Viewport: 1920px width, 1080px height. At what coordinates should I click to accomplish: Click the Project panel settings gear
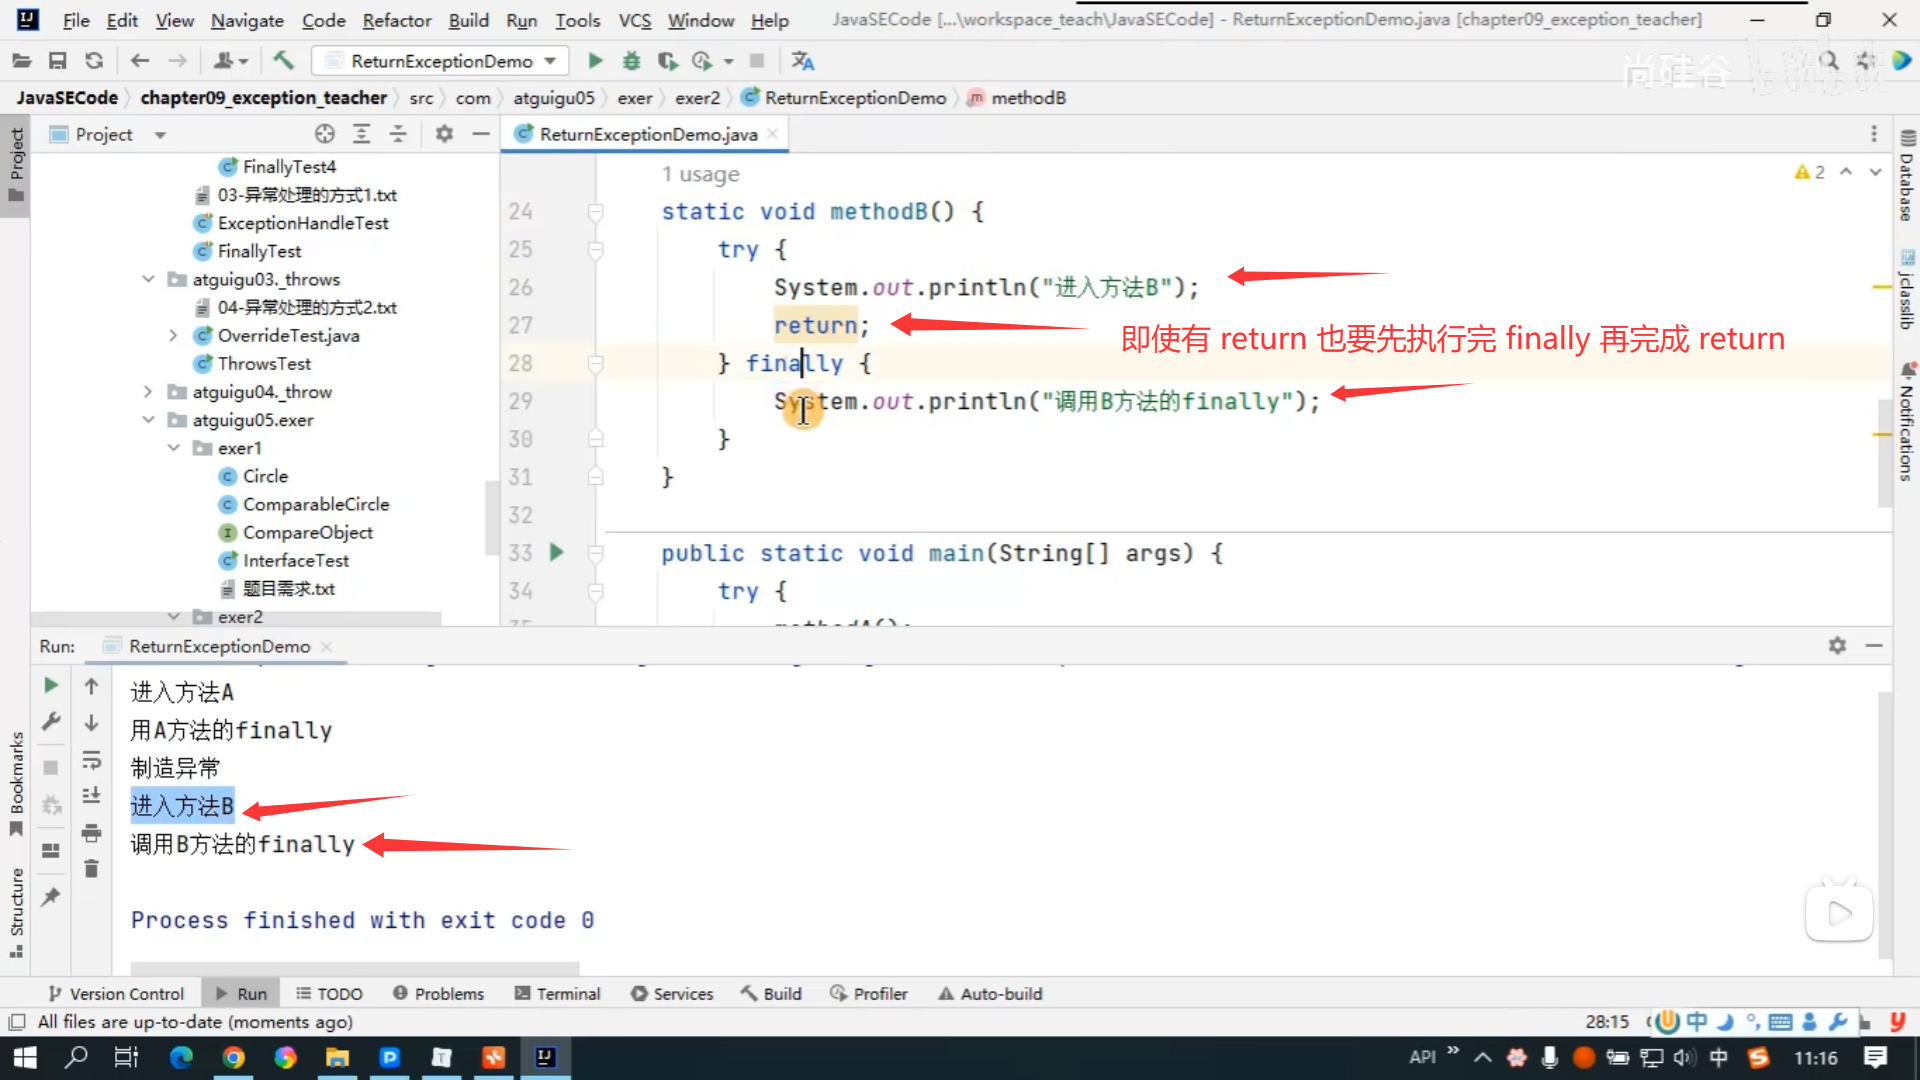point(444,134)
